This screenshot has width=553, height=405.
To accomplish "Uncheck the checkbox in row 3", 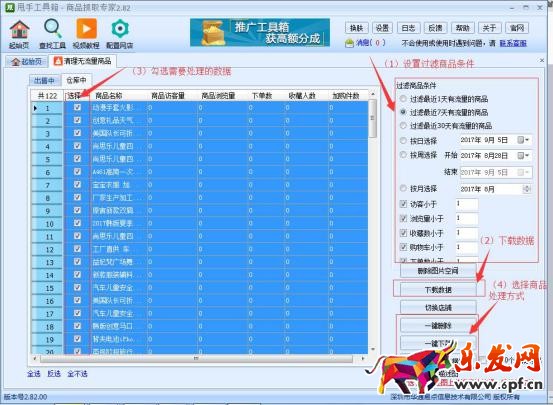I will [78, 133].
